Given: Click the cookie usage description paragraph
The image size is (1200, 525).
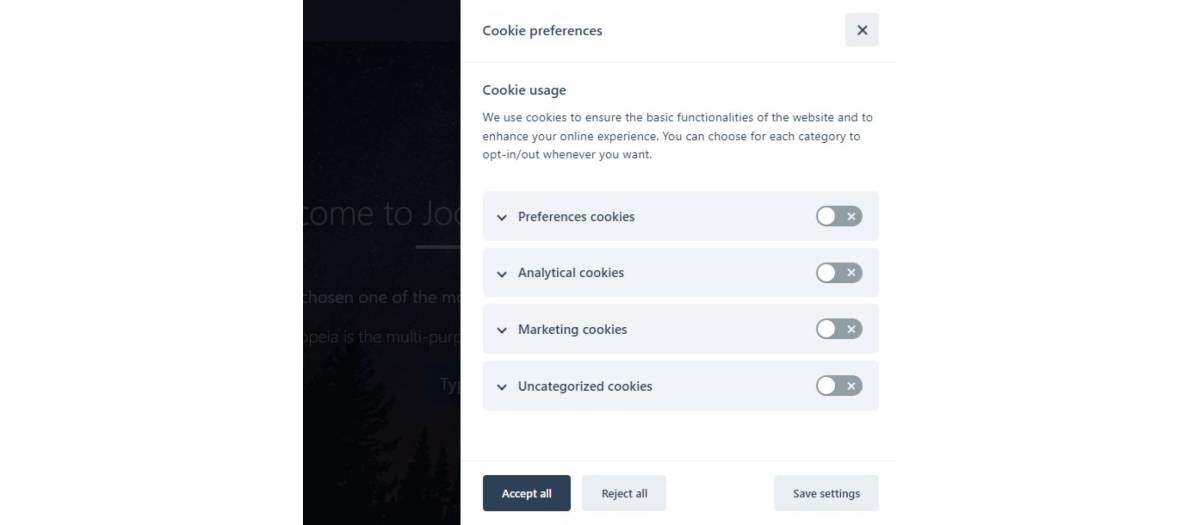Looking at the screenshot, I should 677,136.
